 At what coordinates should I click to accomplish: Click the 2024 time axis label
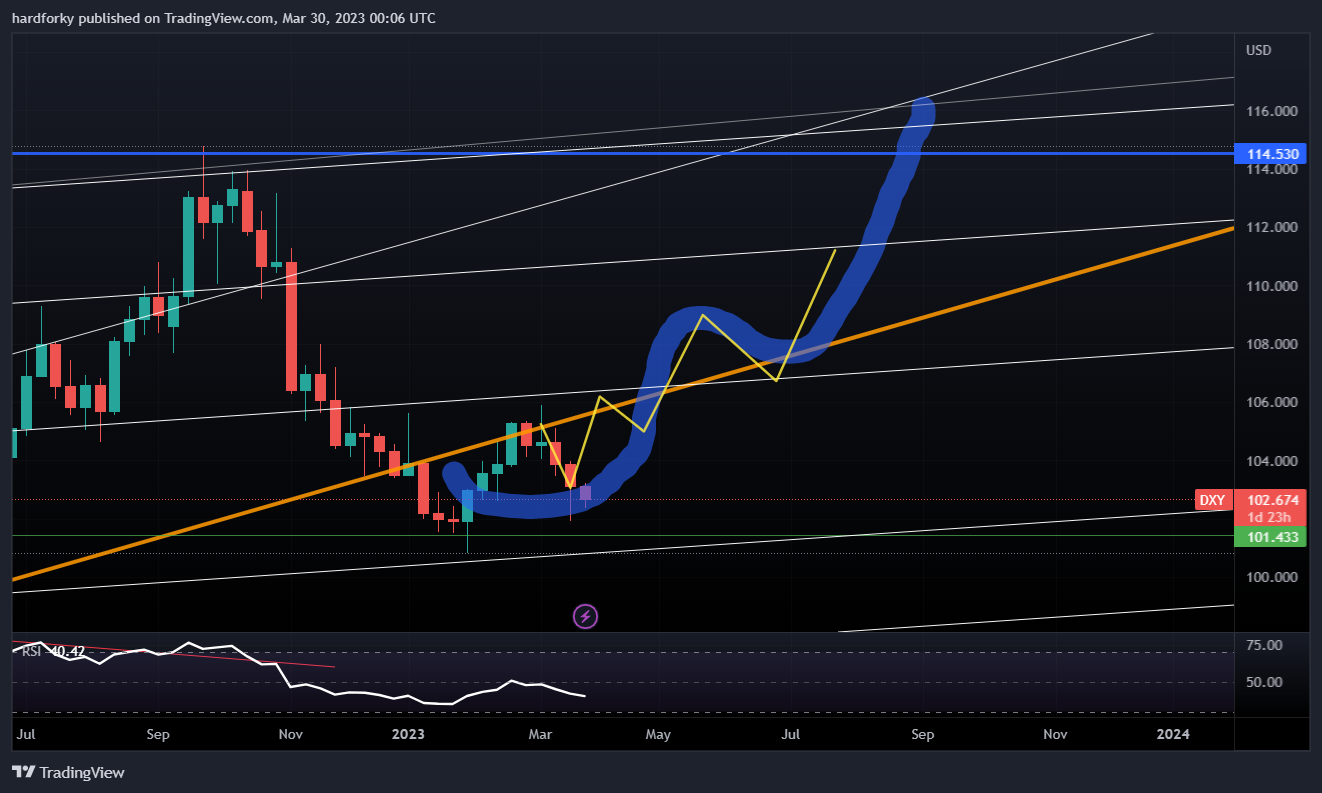click(x=1173, y=734)
